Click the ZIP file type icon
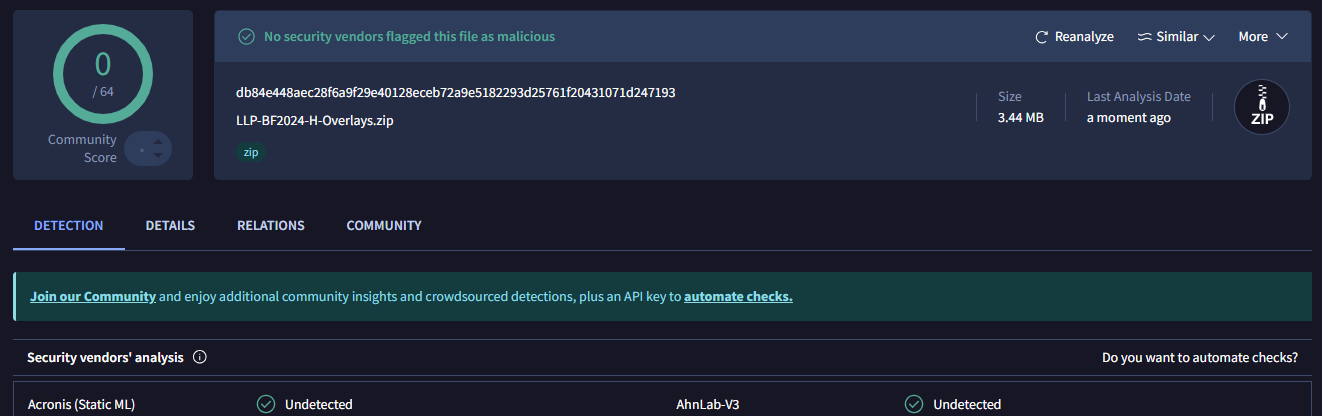 click(1261, 108)
